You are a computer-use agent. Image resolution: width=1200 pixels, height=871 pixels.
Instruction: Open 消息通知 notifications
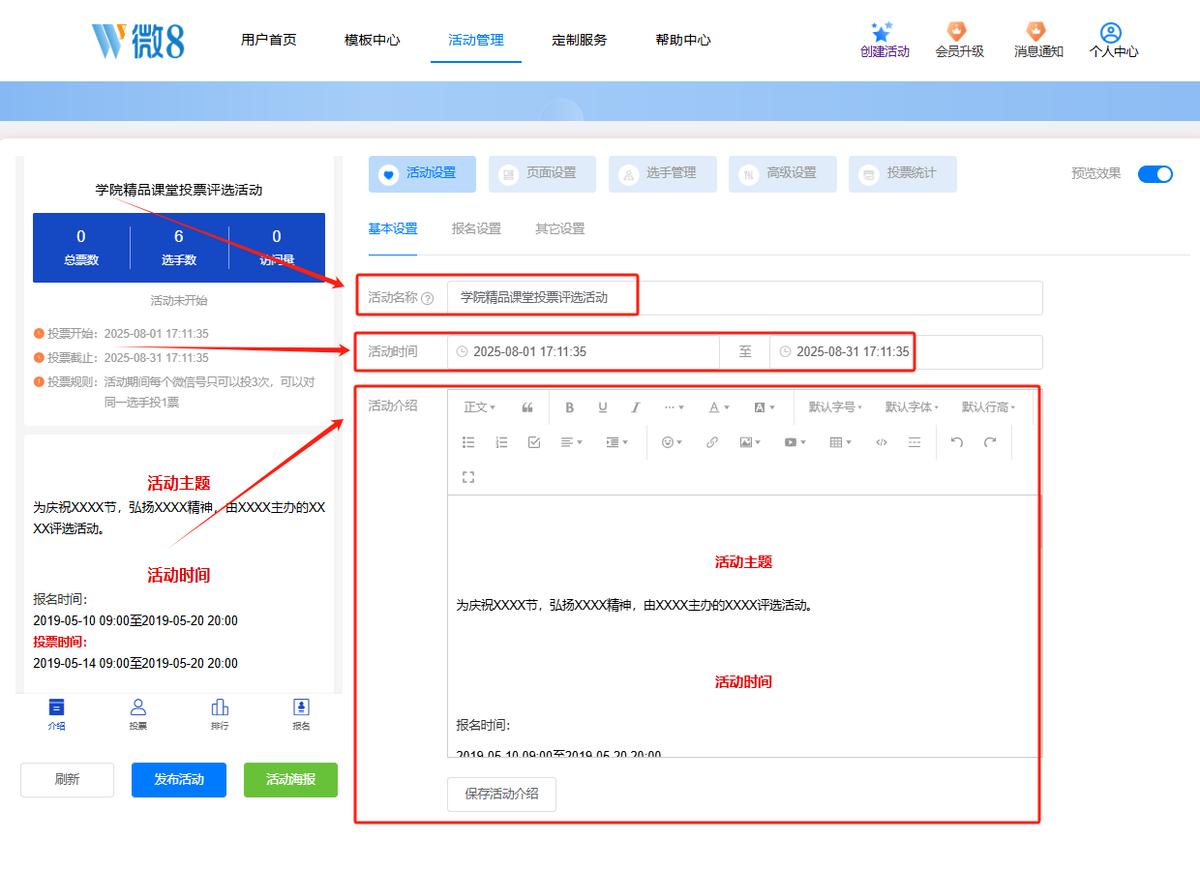pos(1038,40)
